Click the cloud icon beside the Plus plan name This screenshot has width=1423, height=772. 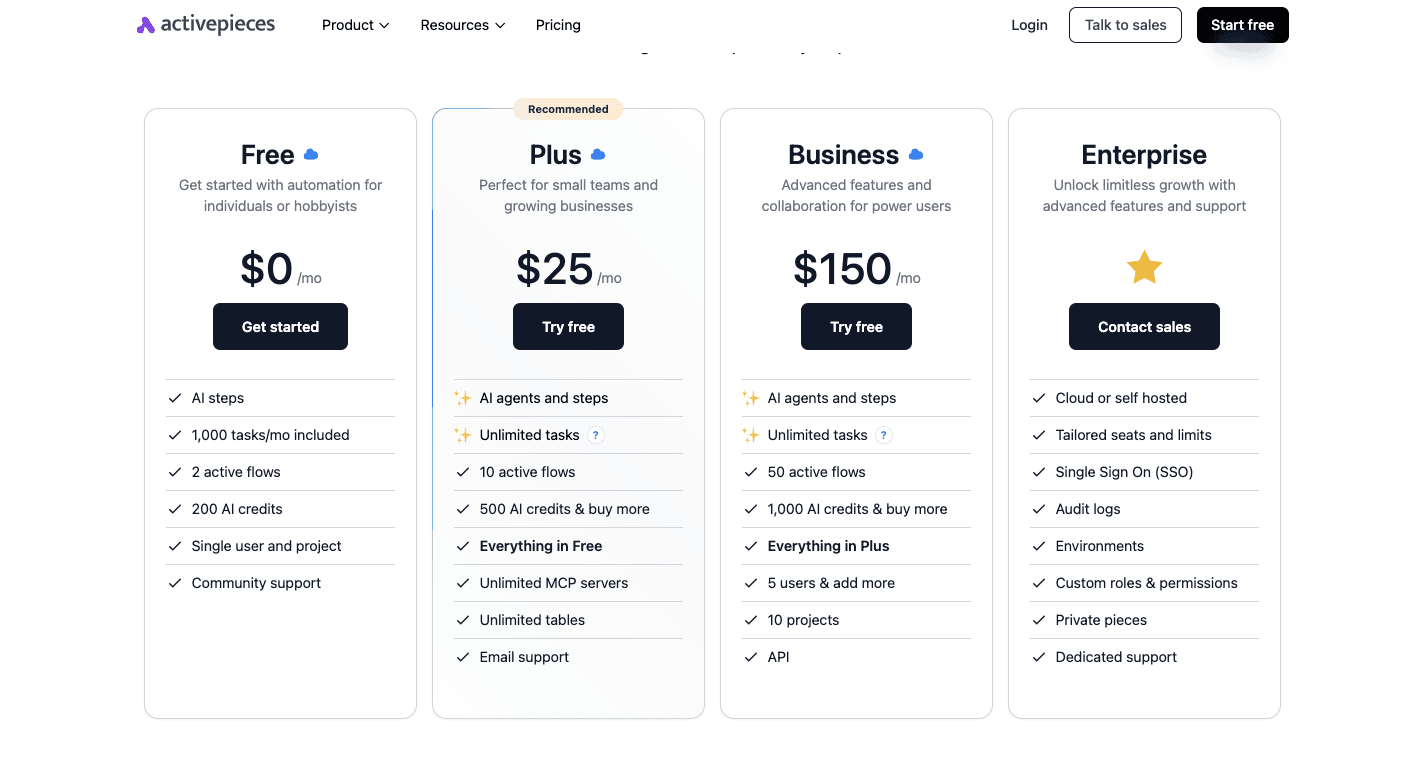click(597, 154)
